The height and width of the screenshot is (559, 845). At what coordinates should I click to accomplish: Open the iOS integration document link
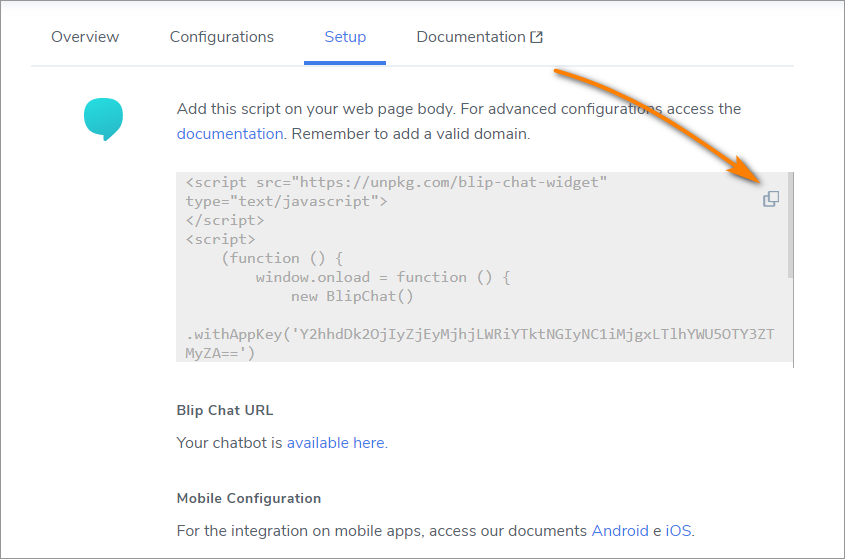pyautogui.click(x=678, y=531)
